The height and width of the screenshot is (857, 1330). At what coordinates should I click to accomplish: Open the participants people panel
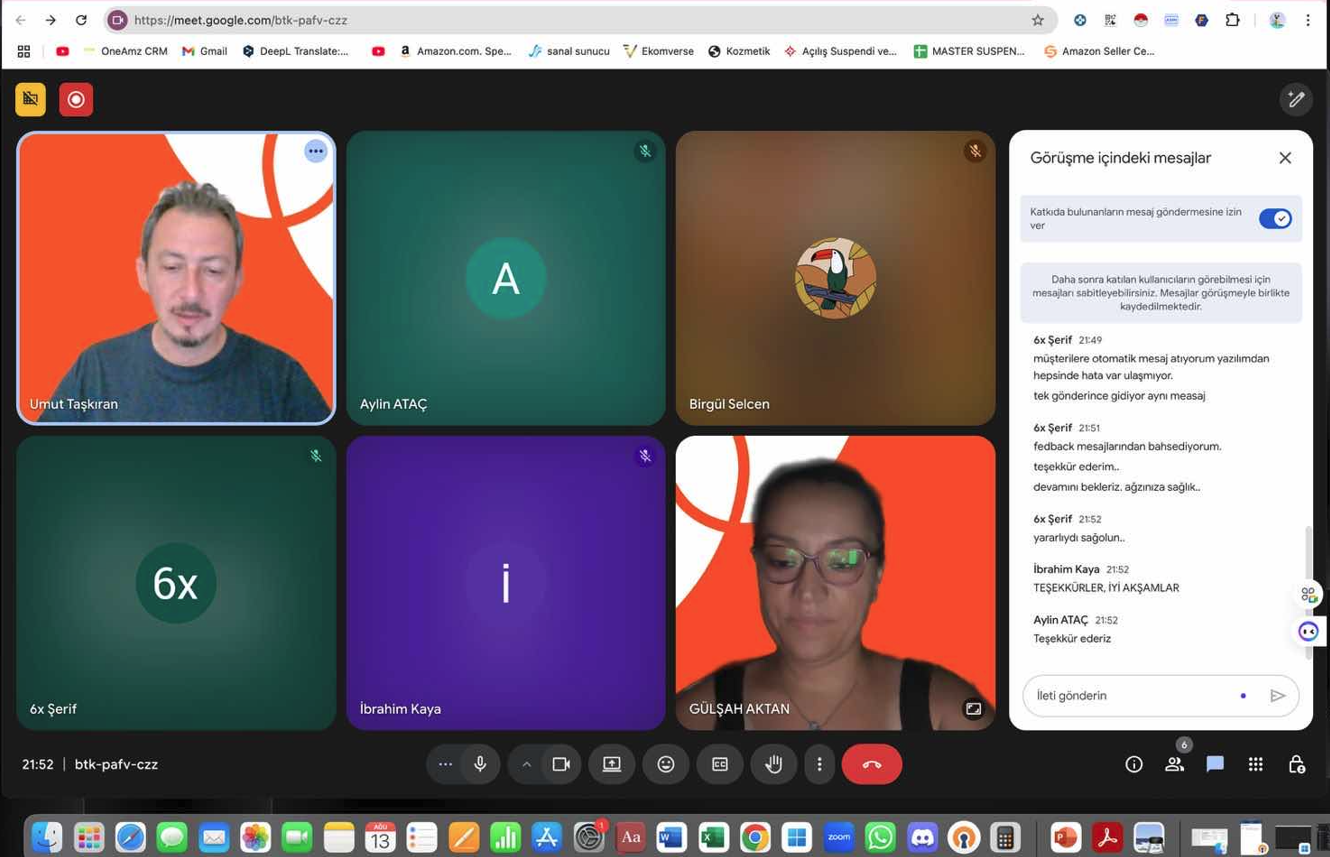pyautogui.click(x=1175, y=764)
